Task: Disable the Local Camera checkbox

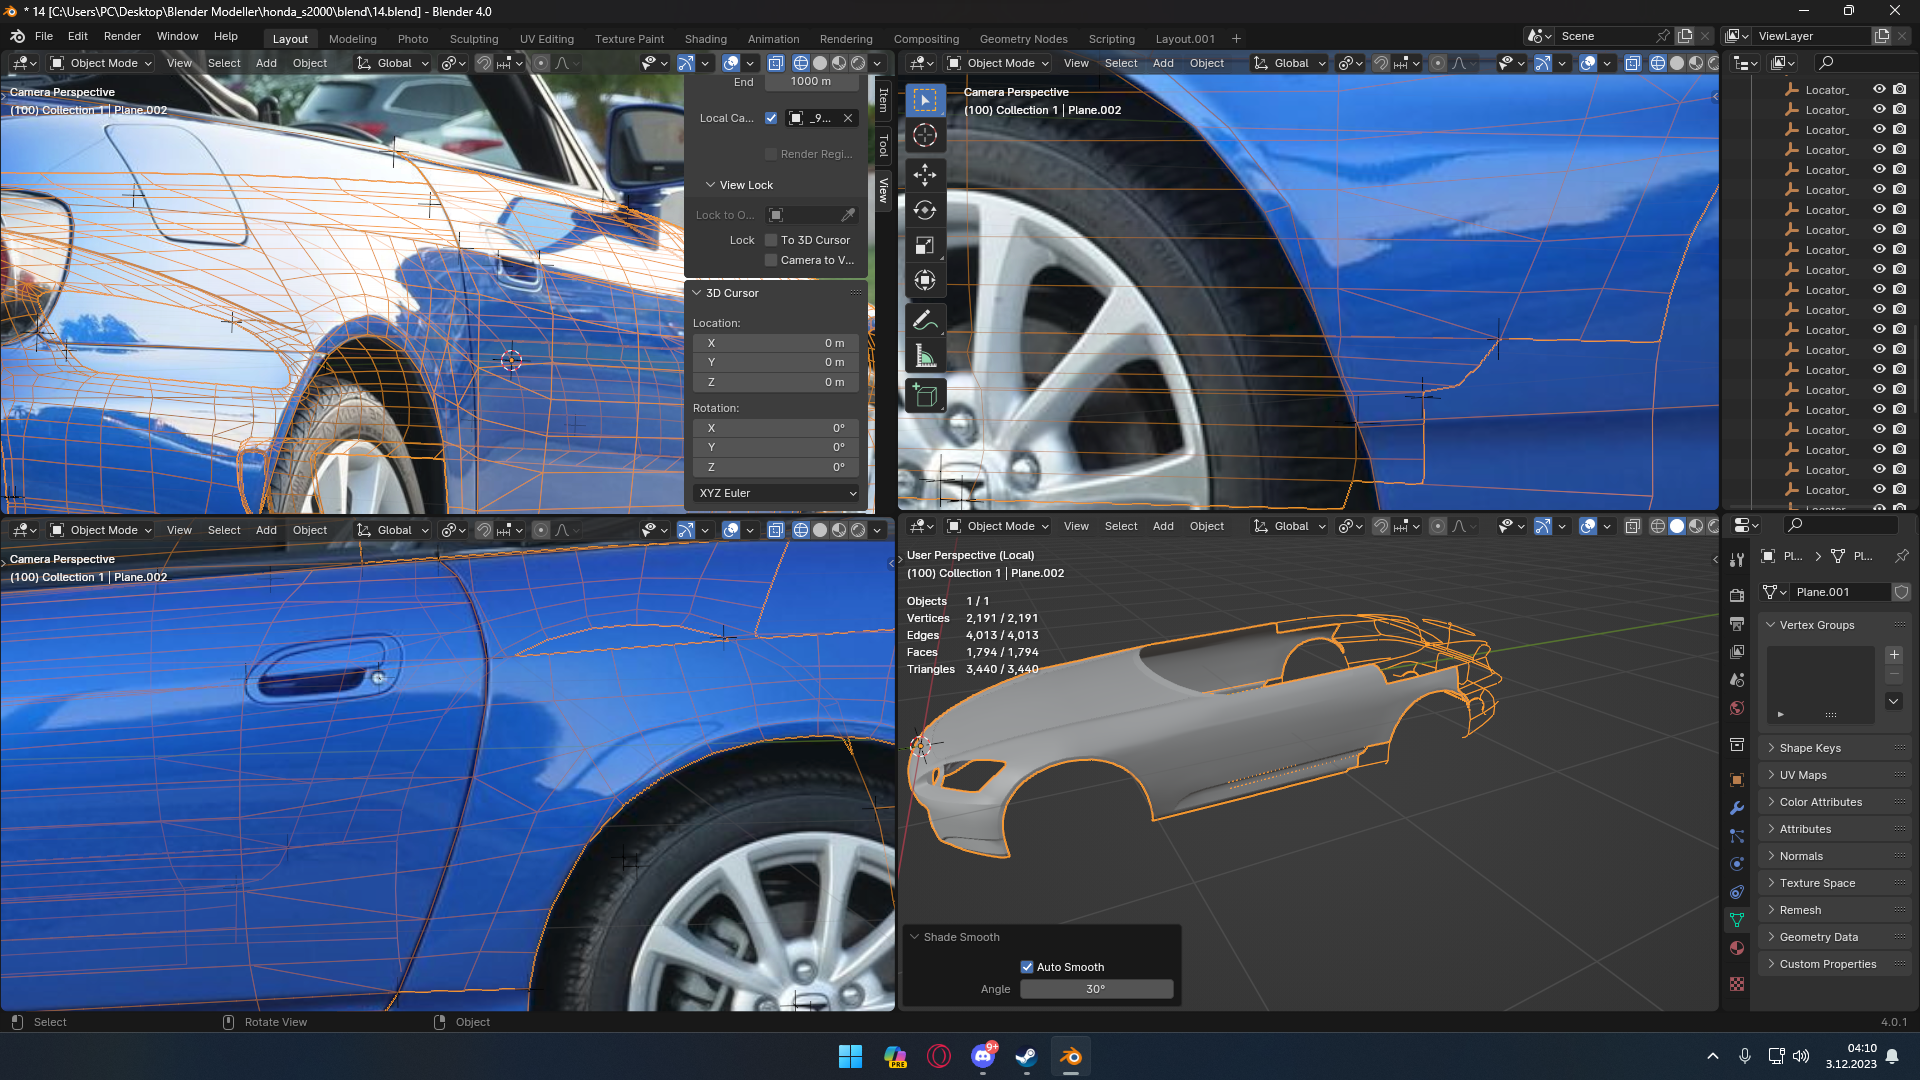Action: pos(771,118)
